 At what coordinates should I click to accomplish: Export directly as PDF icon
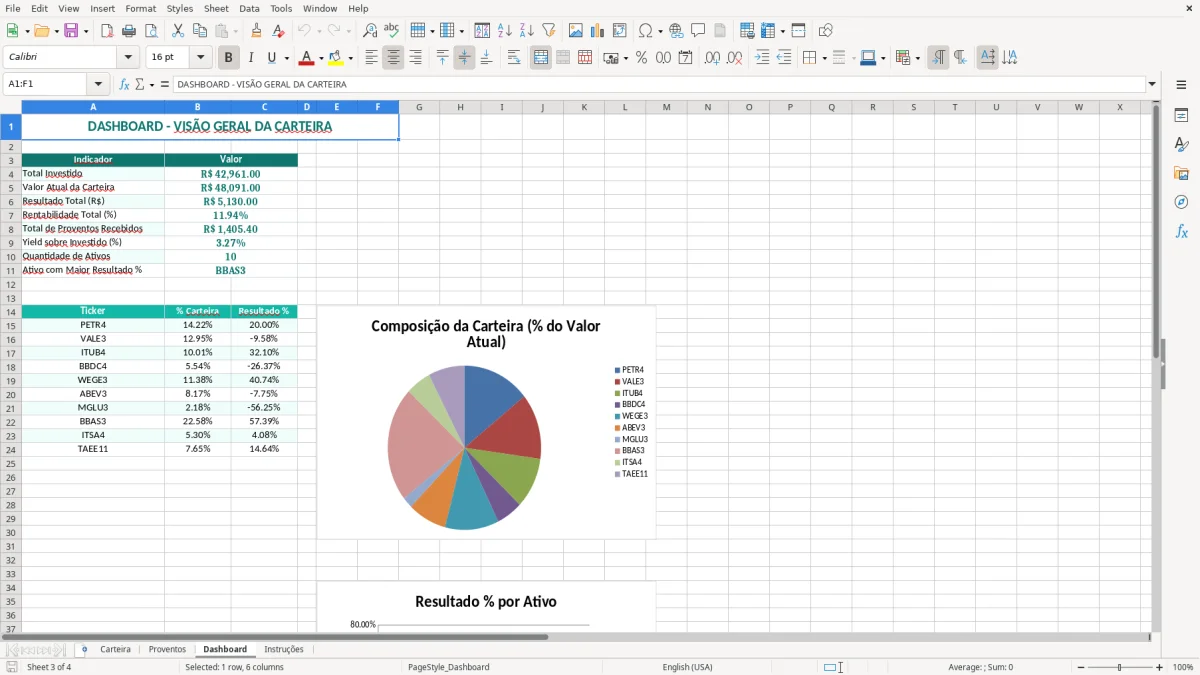(107, 31)
